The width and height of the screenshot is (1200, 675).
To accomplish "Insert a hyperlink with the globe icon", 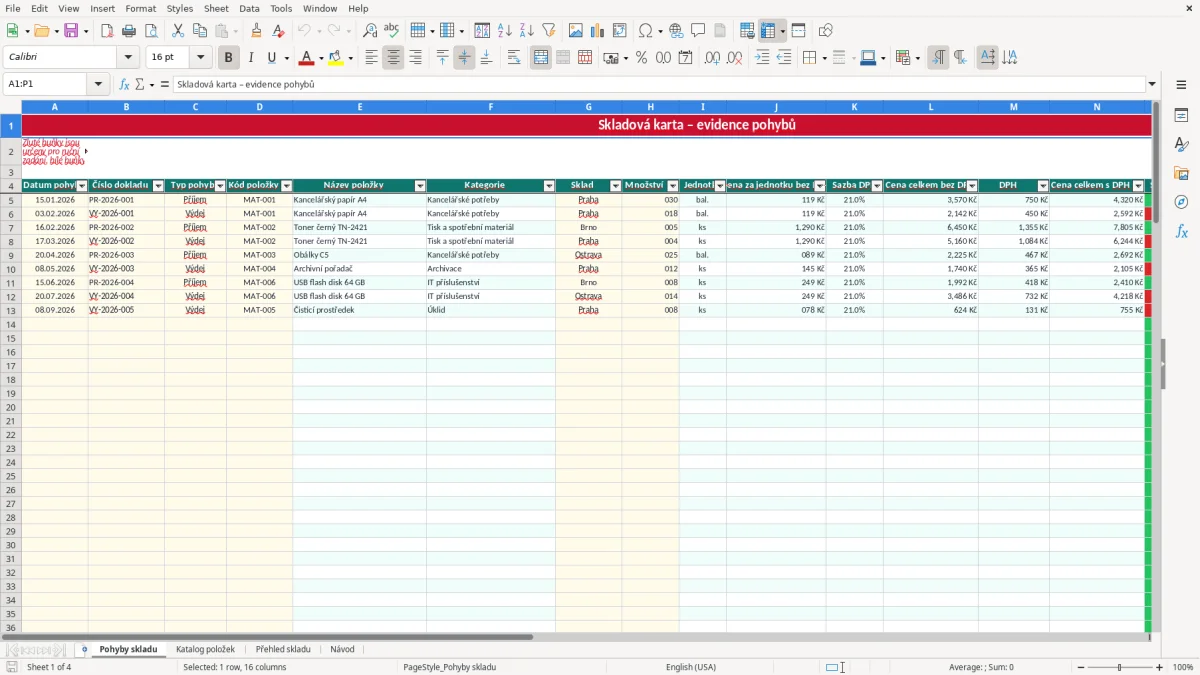I will point(676,31).
